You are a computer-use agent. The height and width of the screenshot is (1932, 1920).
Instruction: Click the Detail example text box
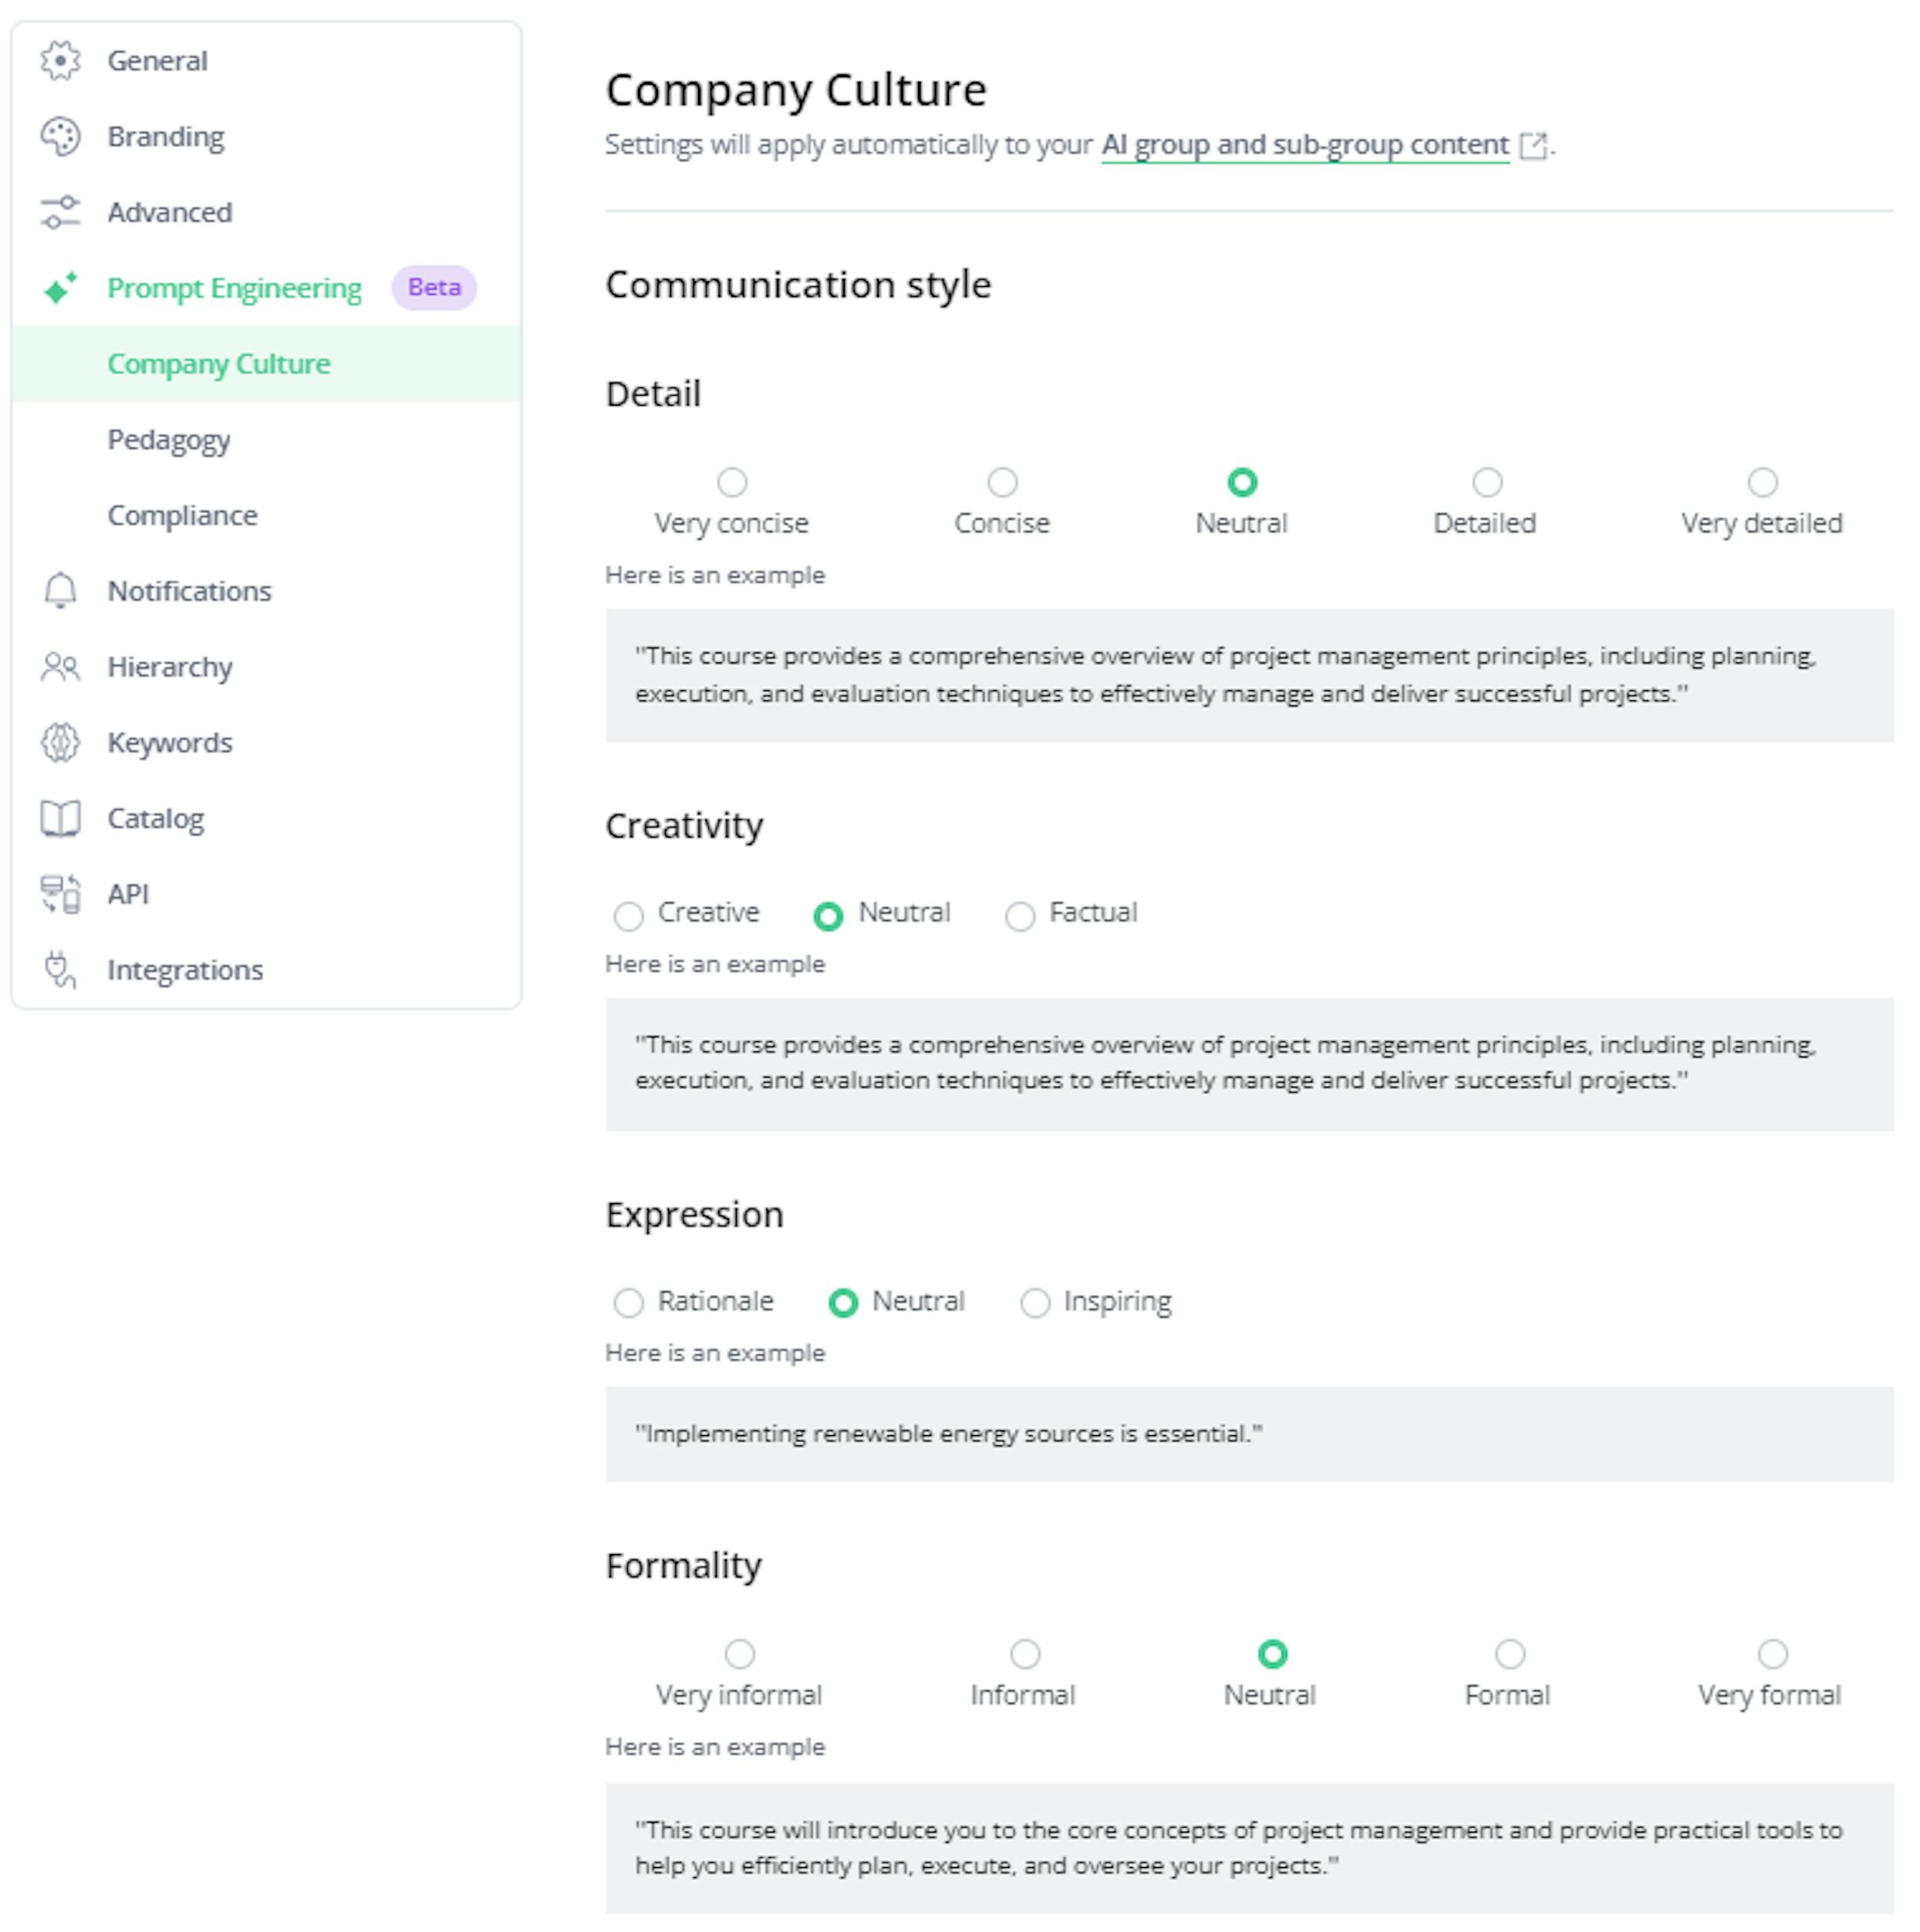point(1249,675)
